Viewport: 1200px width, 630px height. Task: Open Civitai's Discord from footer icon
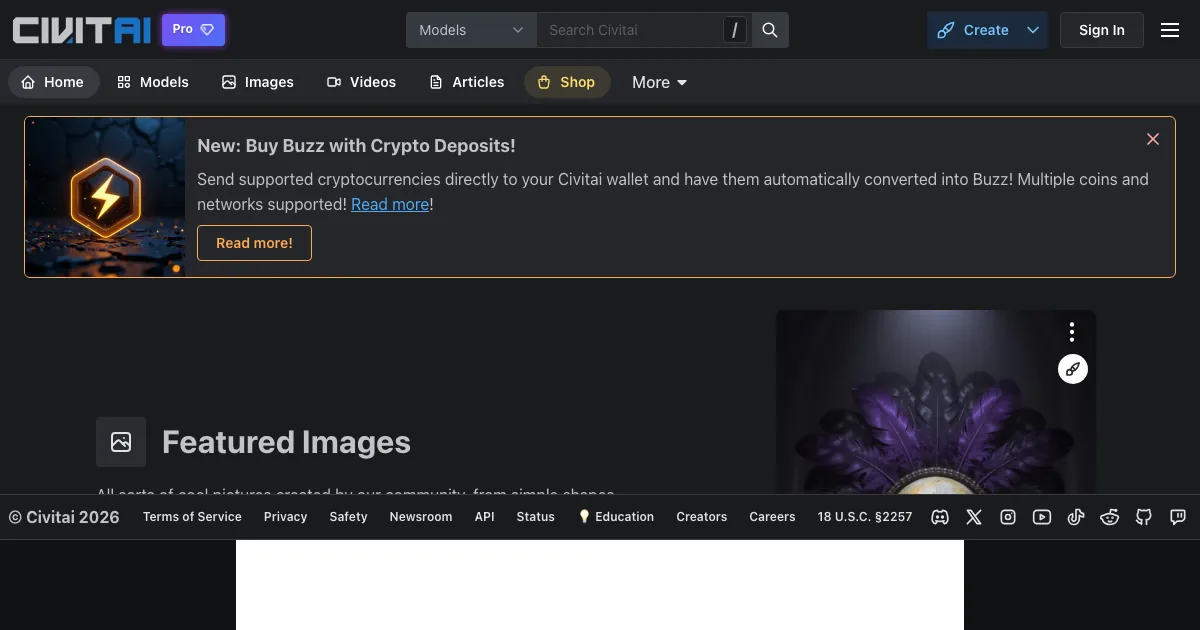[x=940, y=517]
